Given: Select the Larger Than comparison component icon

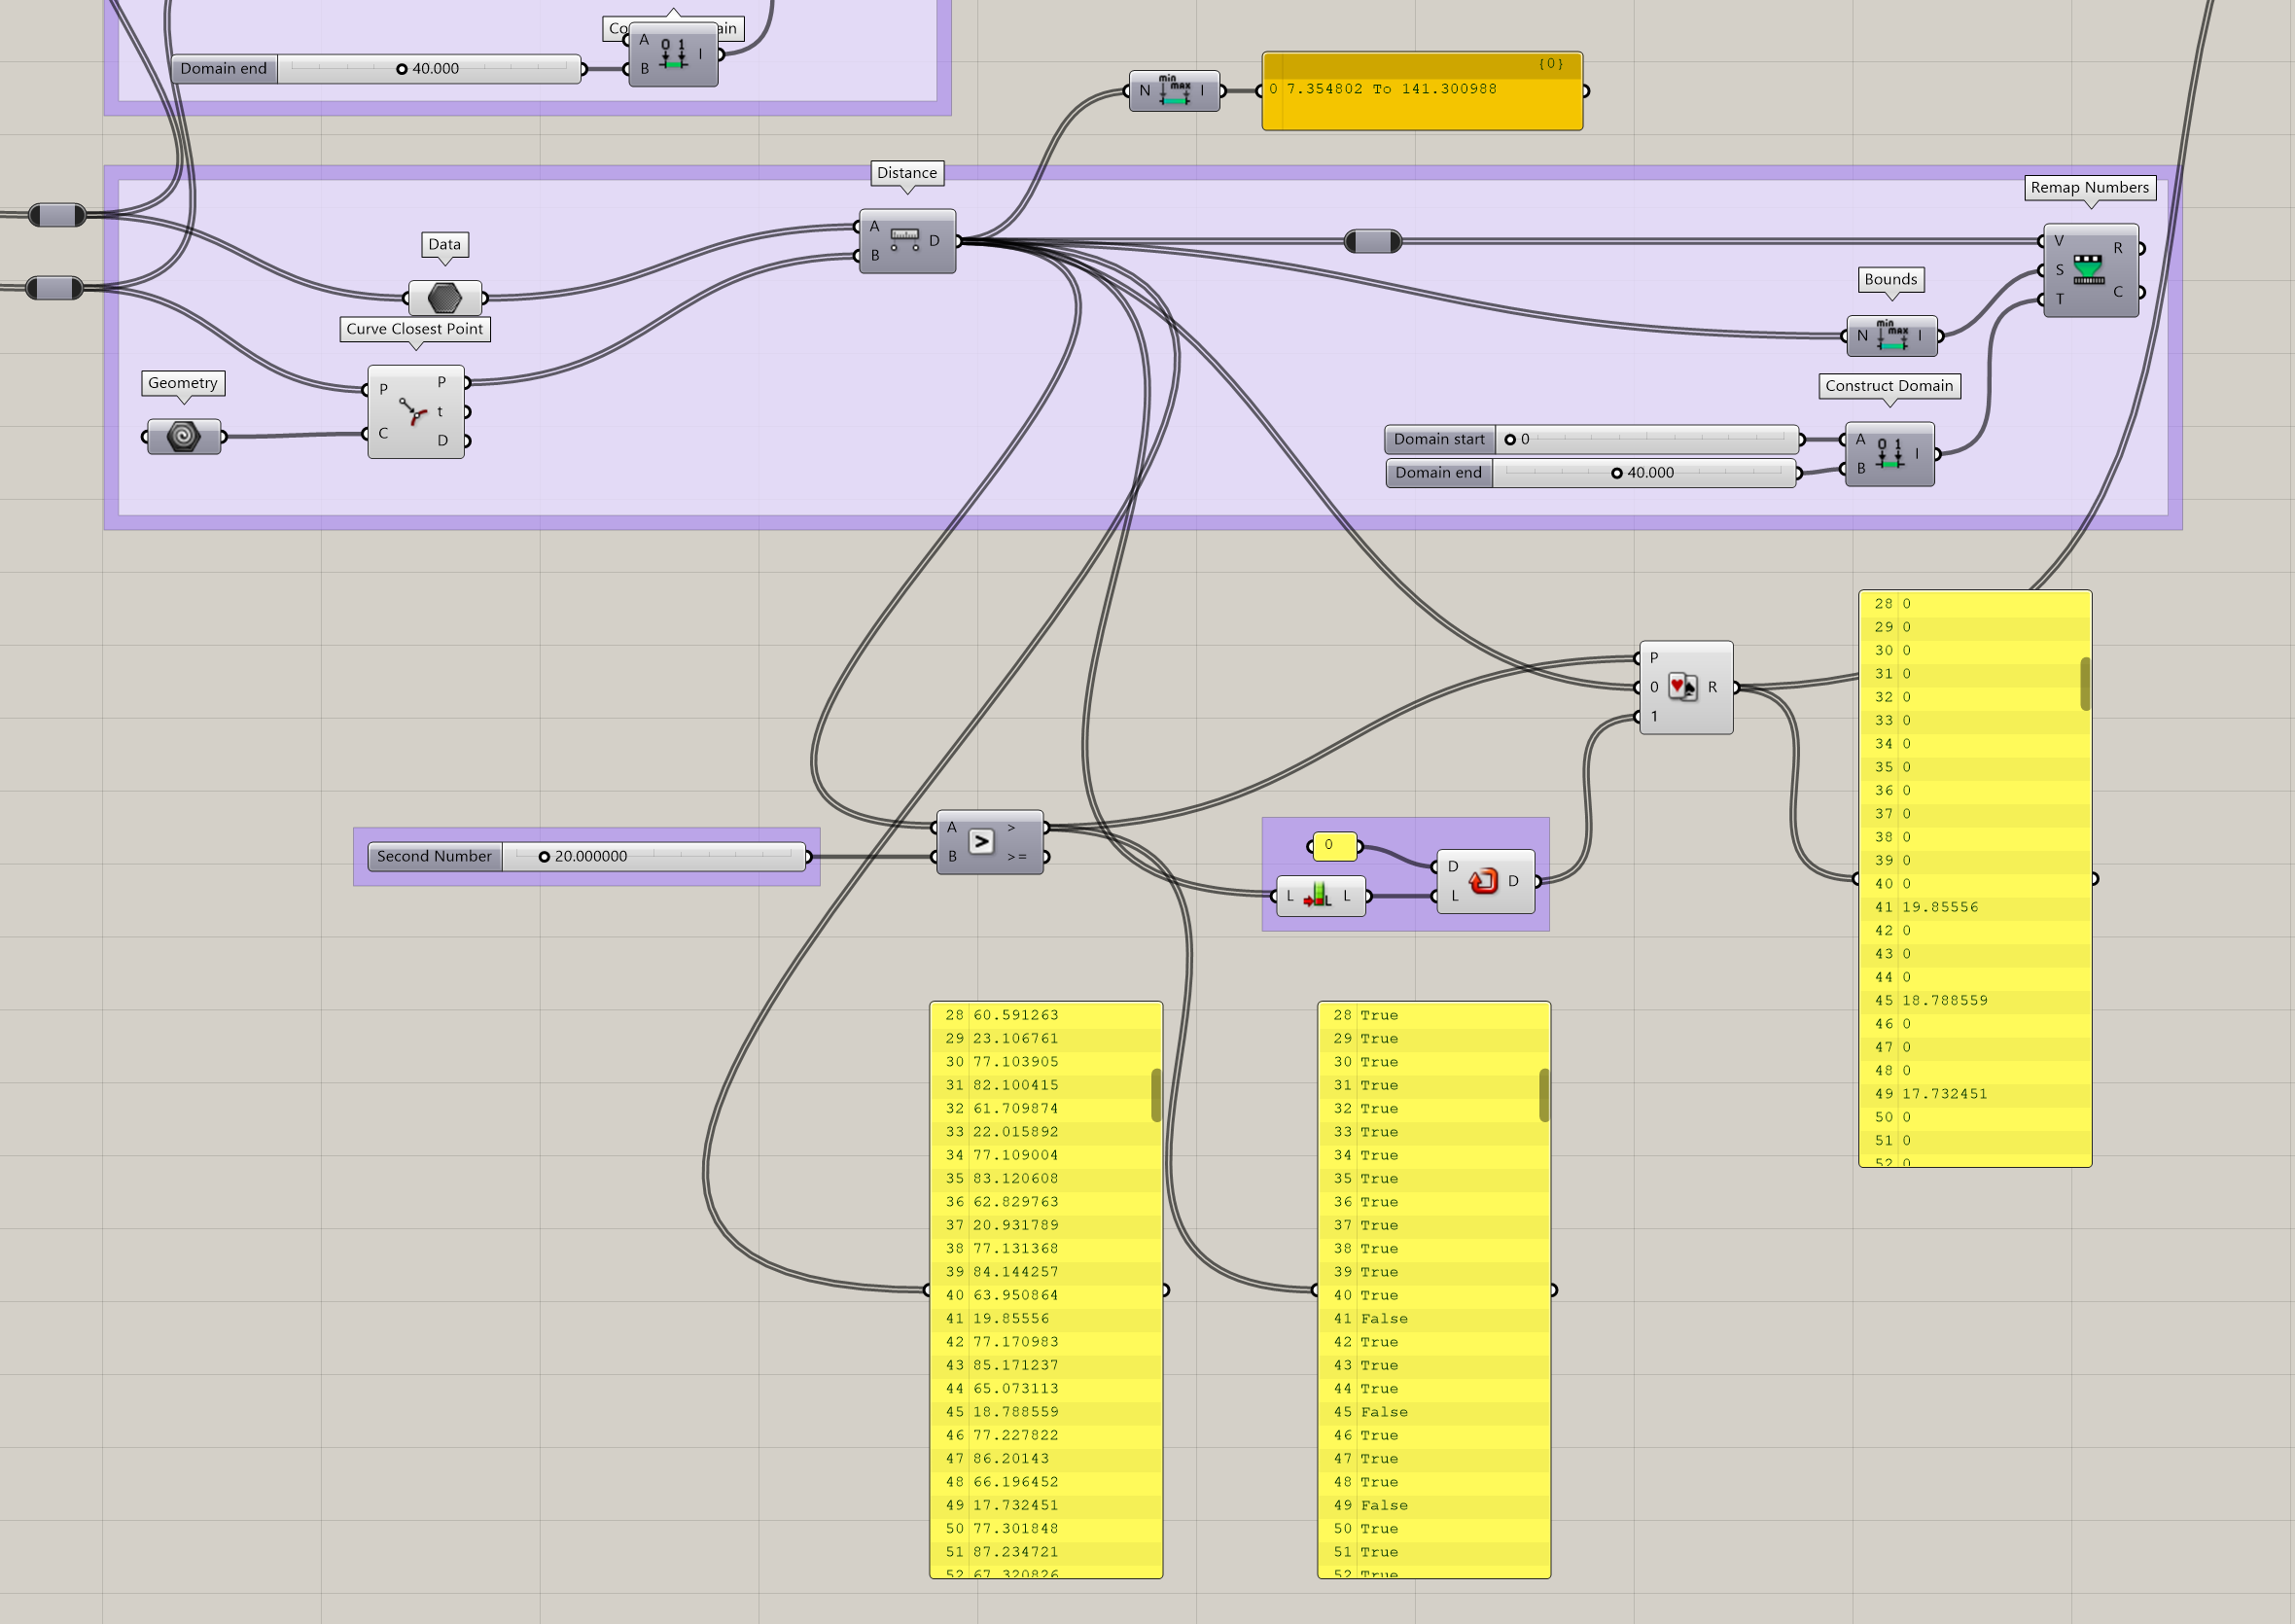Looking at the screenshot, I should tap(980, 841).
